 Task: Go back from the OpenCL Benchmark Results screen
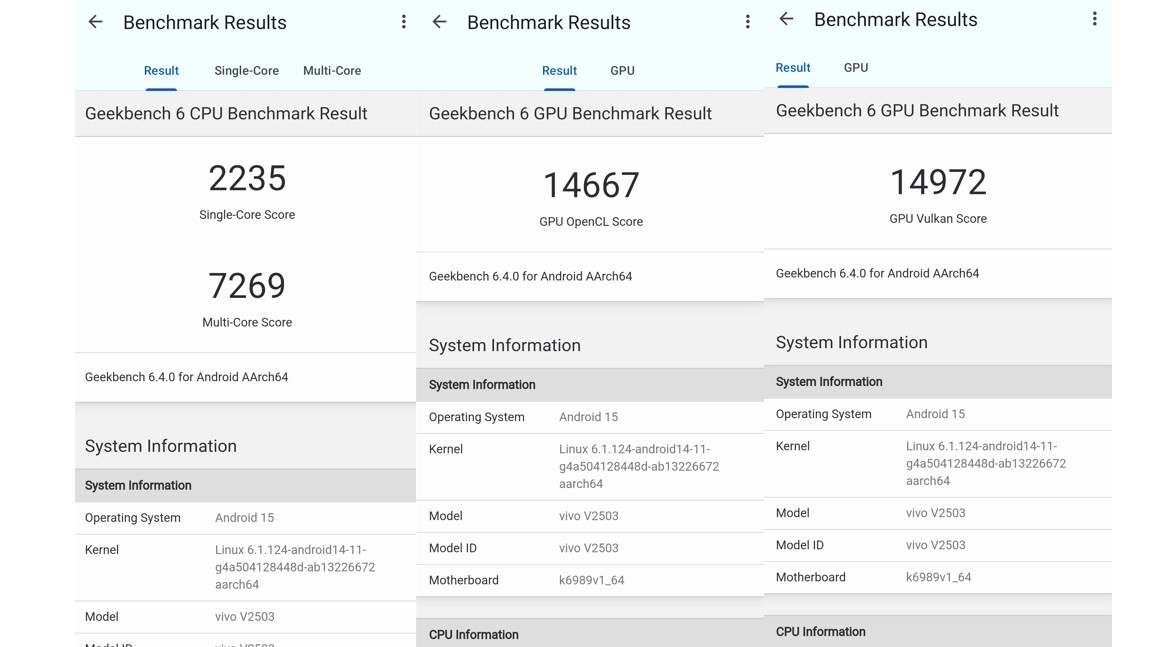pos(439,22)
